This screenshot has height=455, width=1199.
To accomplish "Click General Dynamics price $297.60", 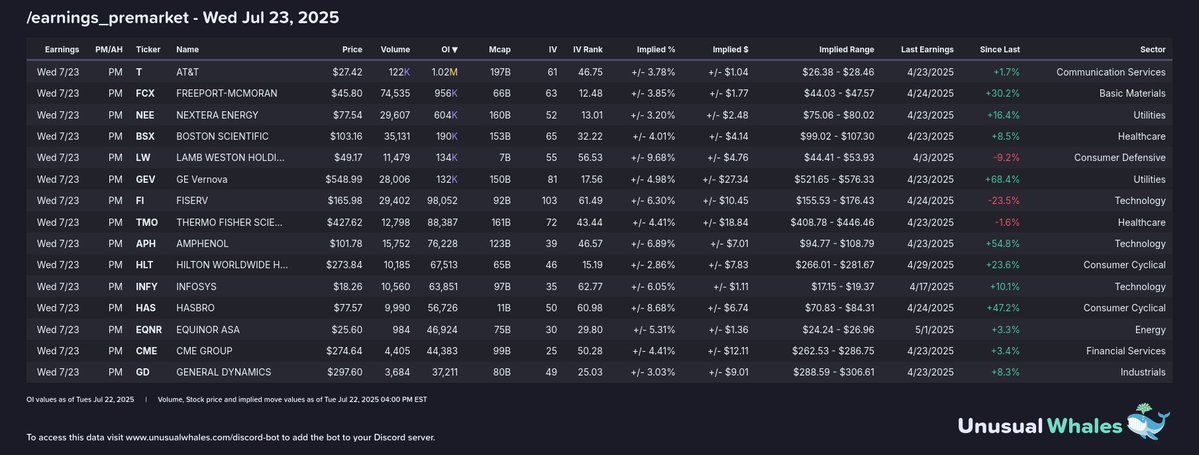I will 343,372.
